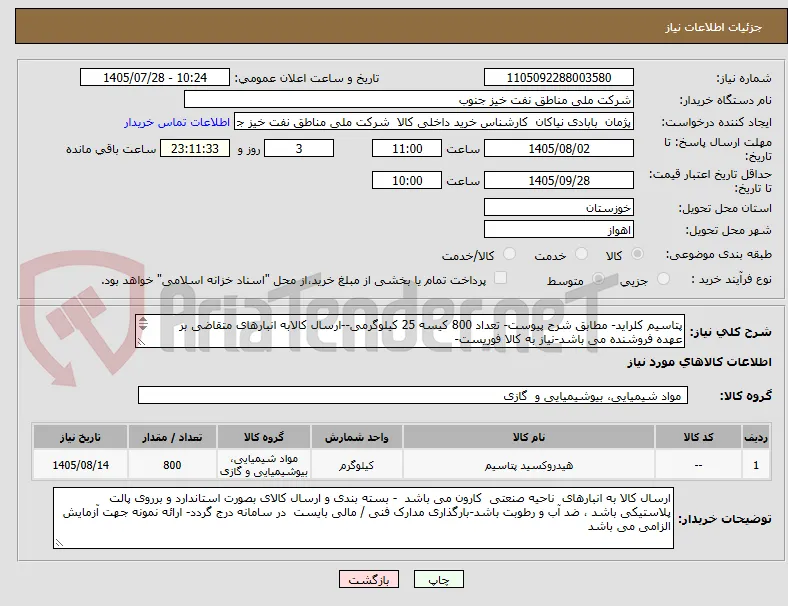The height and width of the screenshot is (606, 788).
Task: Click the up/down spinner in description box
Action: click(x=143, y=324)
